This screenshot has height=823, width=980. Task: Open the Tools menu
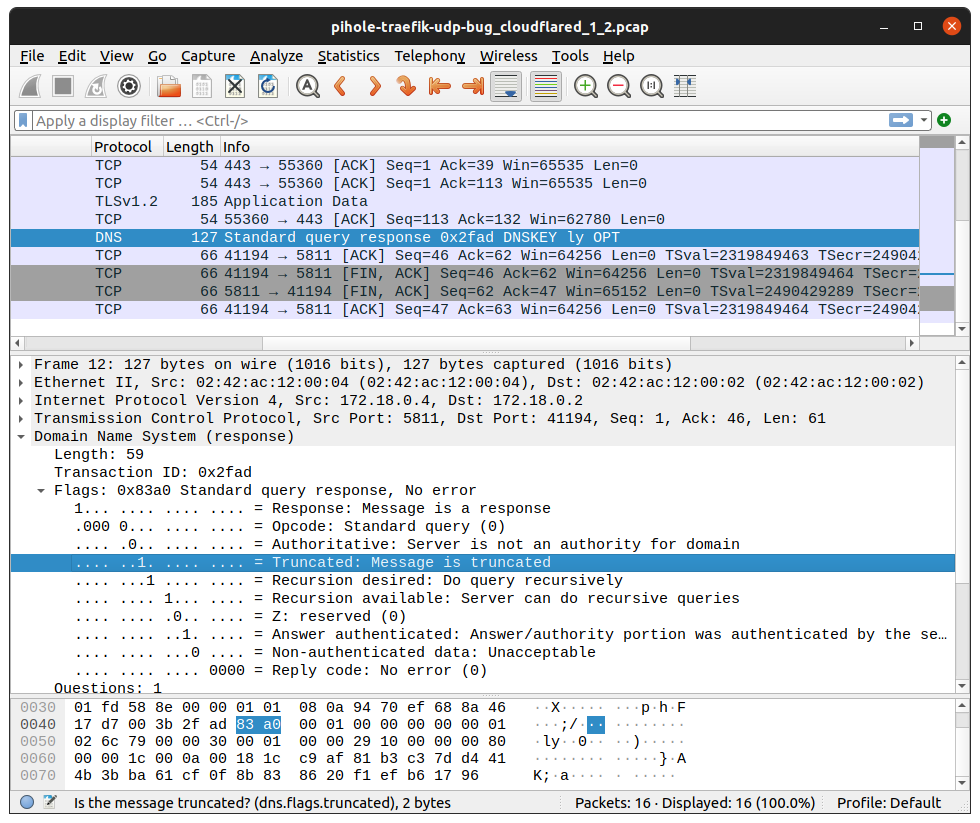[570, 56]
